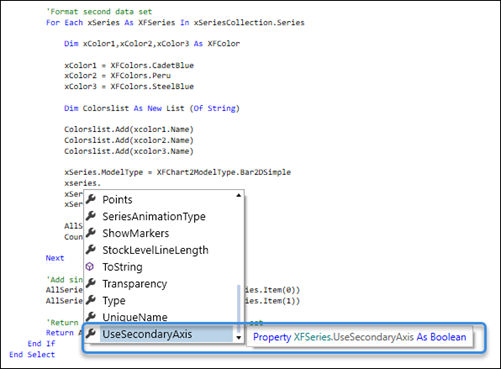Click the wrench icon beside Points
Screen dimensions: 501x369
coord(91,199)
